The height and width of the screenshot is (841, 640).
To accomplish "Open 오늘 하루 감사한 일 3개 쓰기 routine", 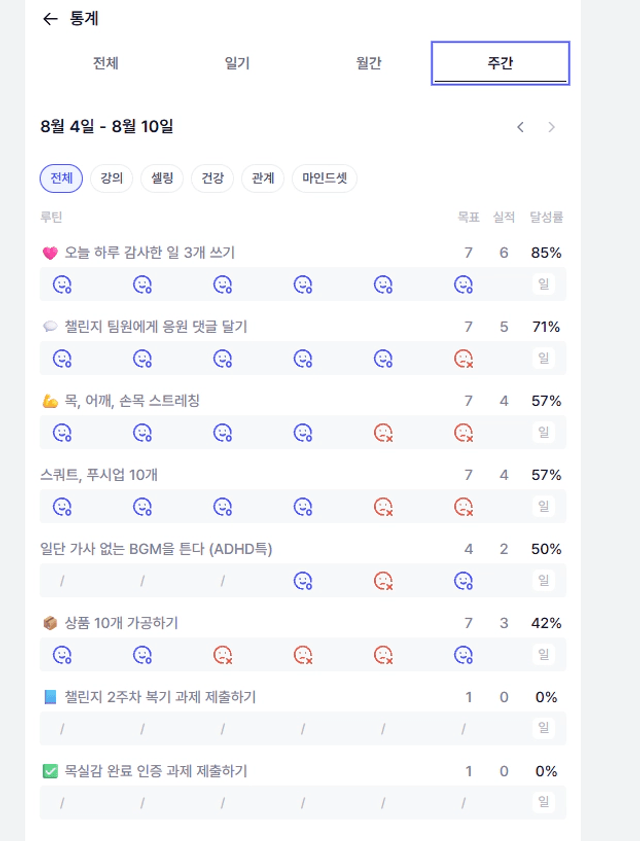I will pos(150,253).
